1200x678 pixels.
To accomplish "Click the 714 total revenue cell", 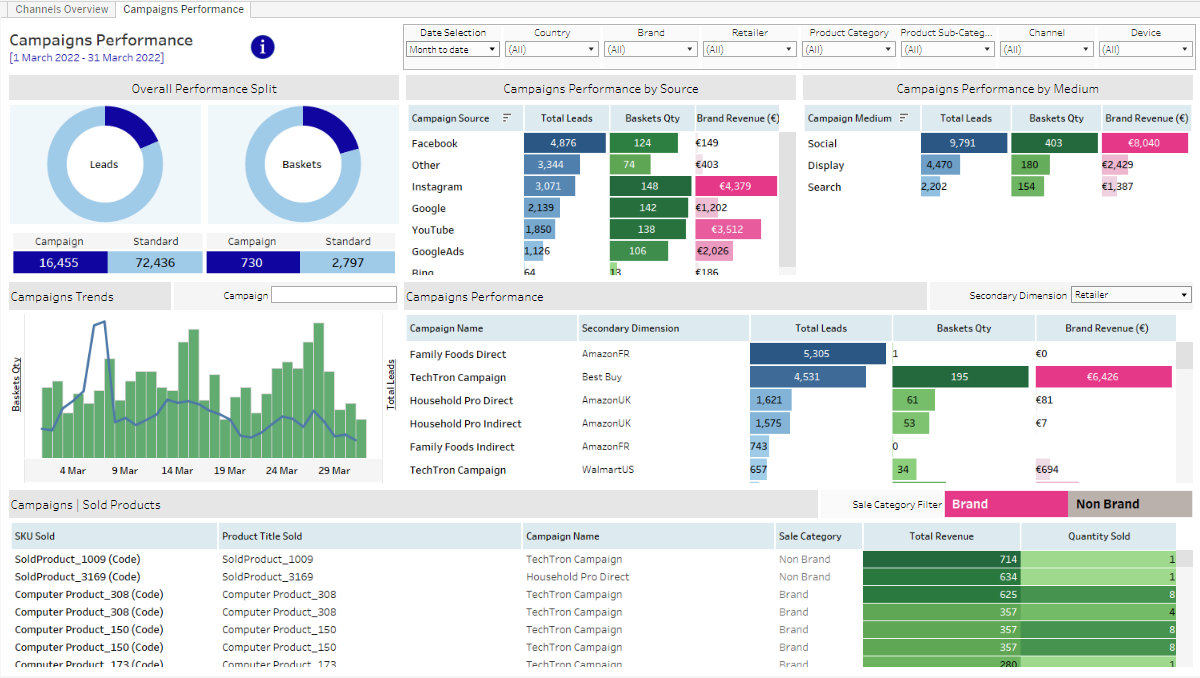I will pos(941,559).
